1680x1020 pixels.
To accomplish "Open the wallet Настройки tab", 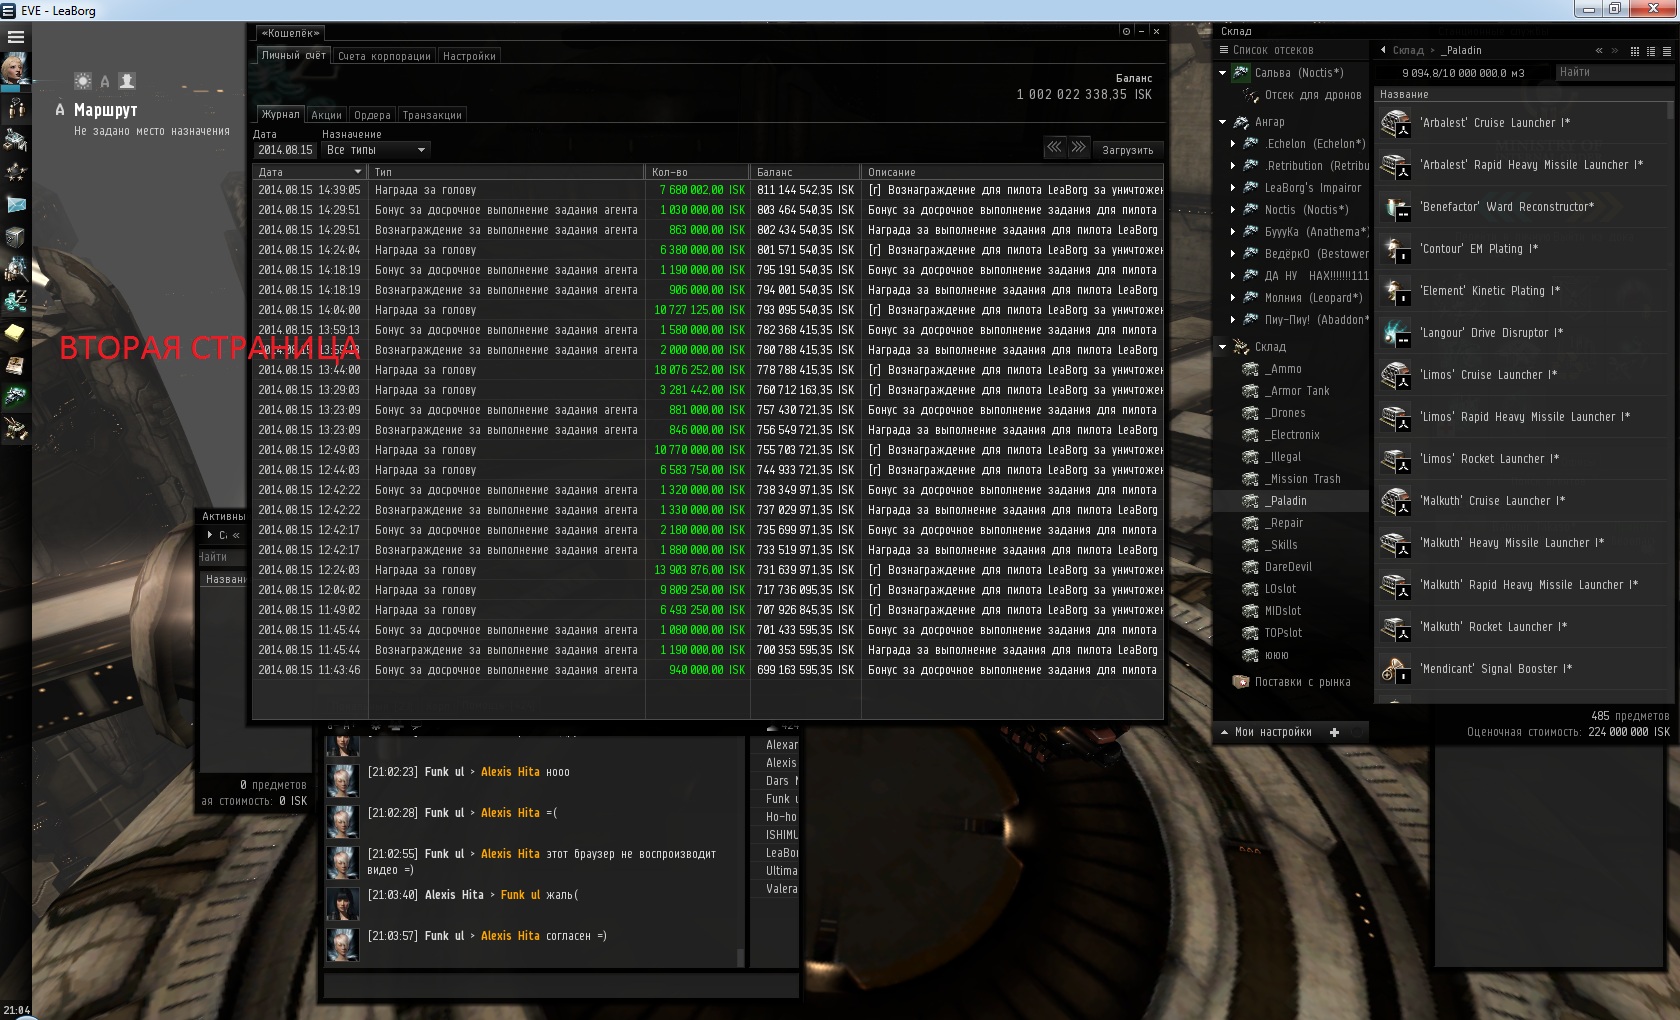I will 469,56.
